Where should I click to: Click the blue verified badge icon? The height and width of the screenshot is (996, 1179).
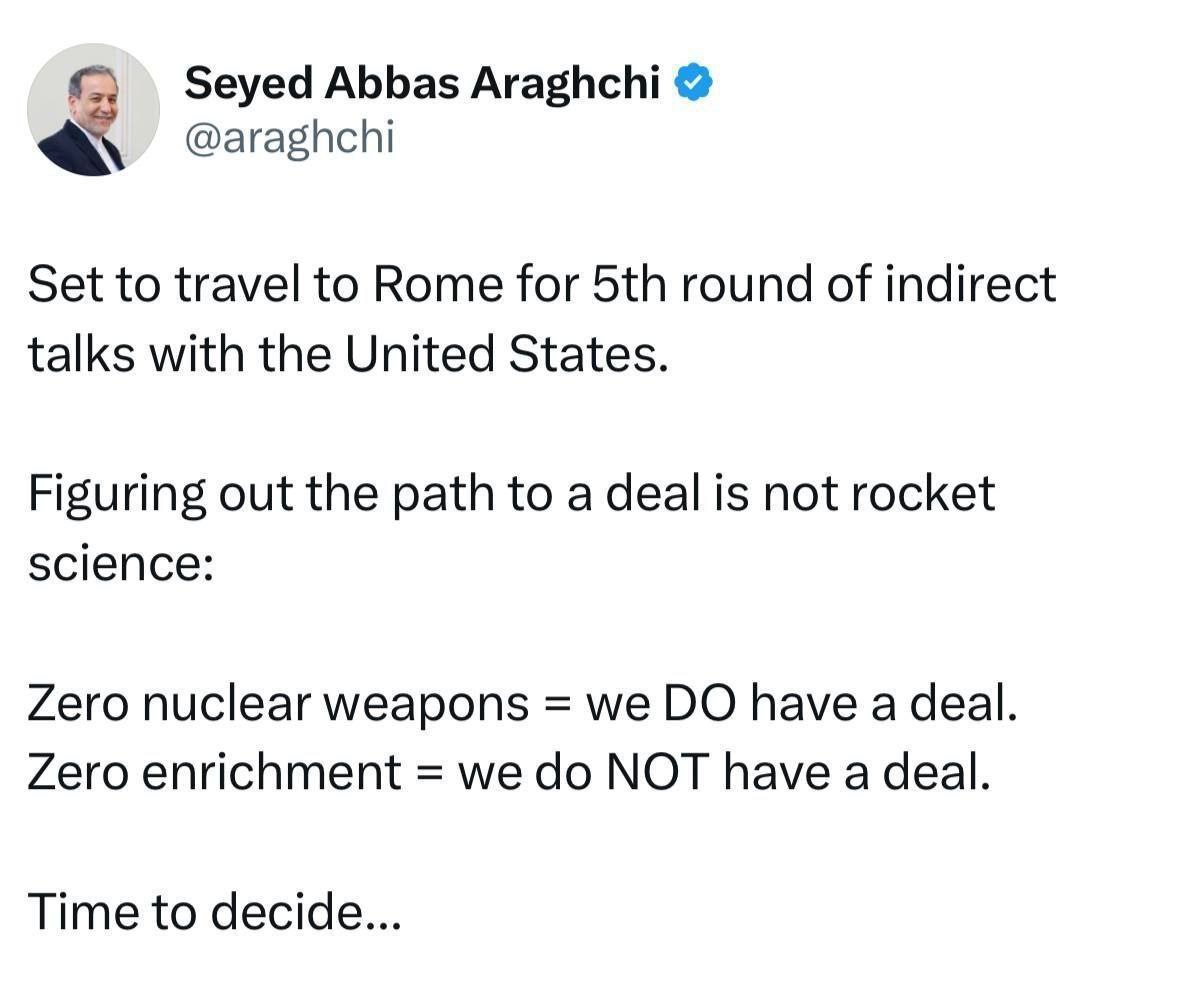(x=694, y=85)
